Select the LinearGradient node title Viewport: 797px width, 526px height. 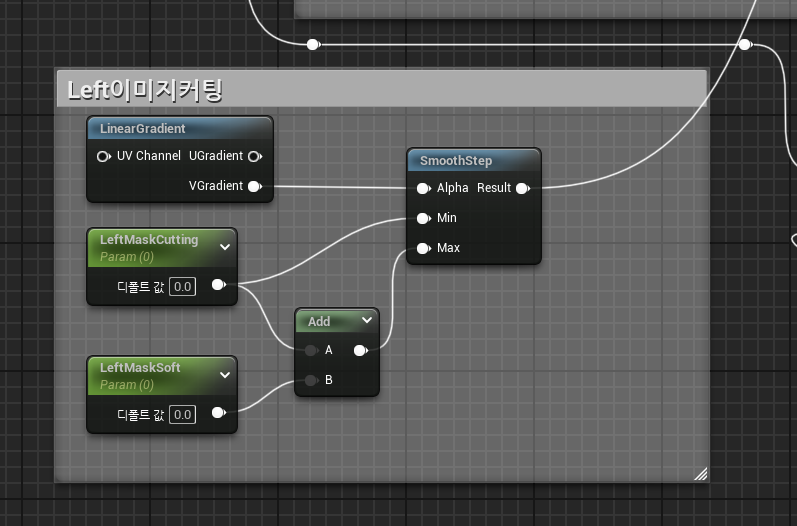point(143,129)
